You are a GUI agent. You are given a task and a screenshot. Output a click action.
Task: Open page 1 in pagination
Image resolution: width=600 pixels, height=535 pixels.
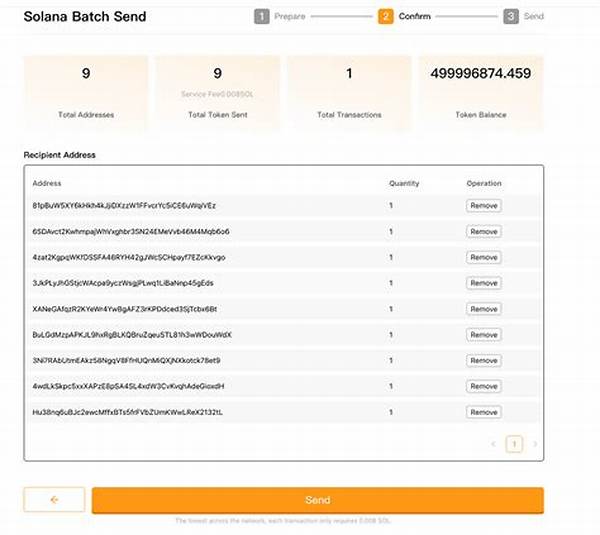pos(514,444)
